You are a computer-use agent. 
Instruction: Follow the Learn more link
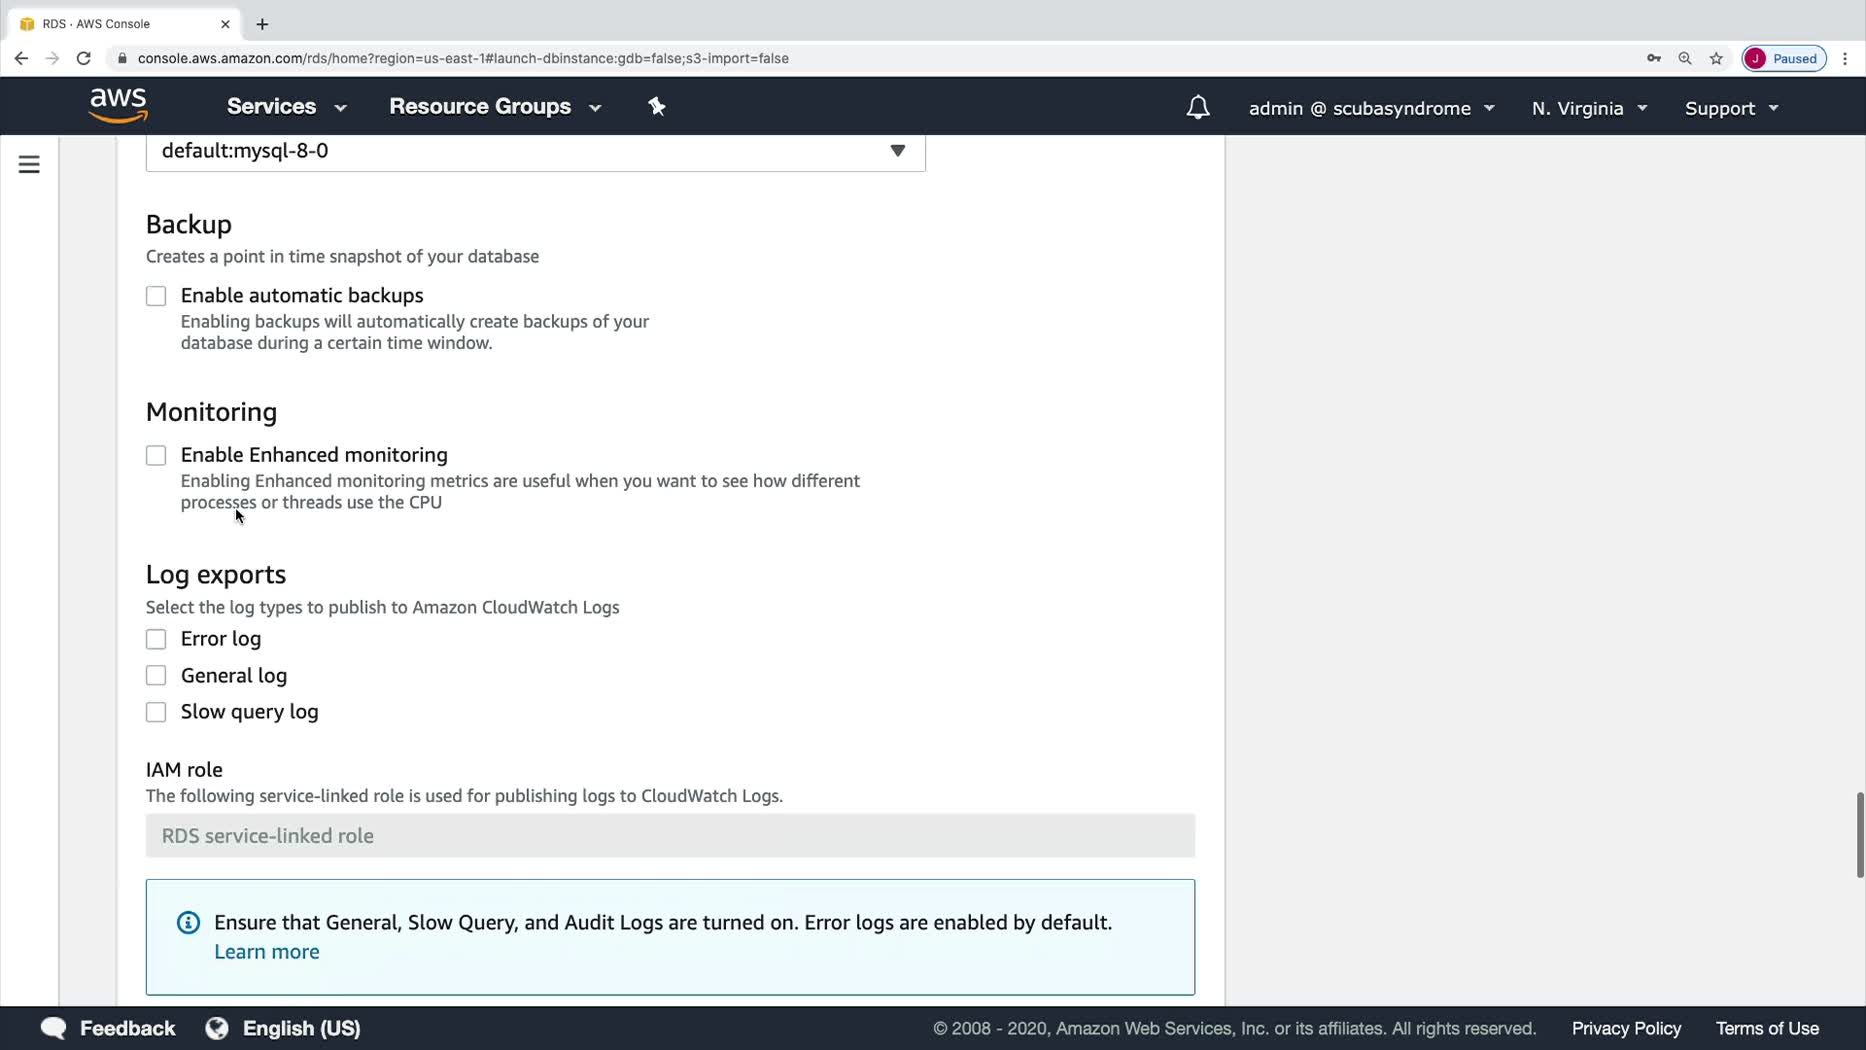267,952
